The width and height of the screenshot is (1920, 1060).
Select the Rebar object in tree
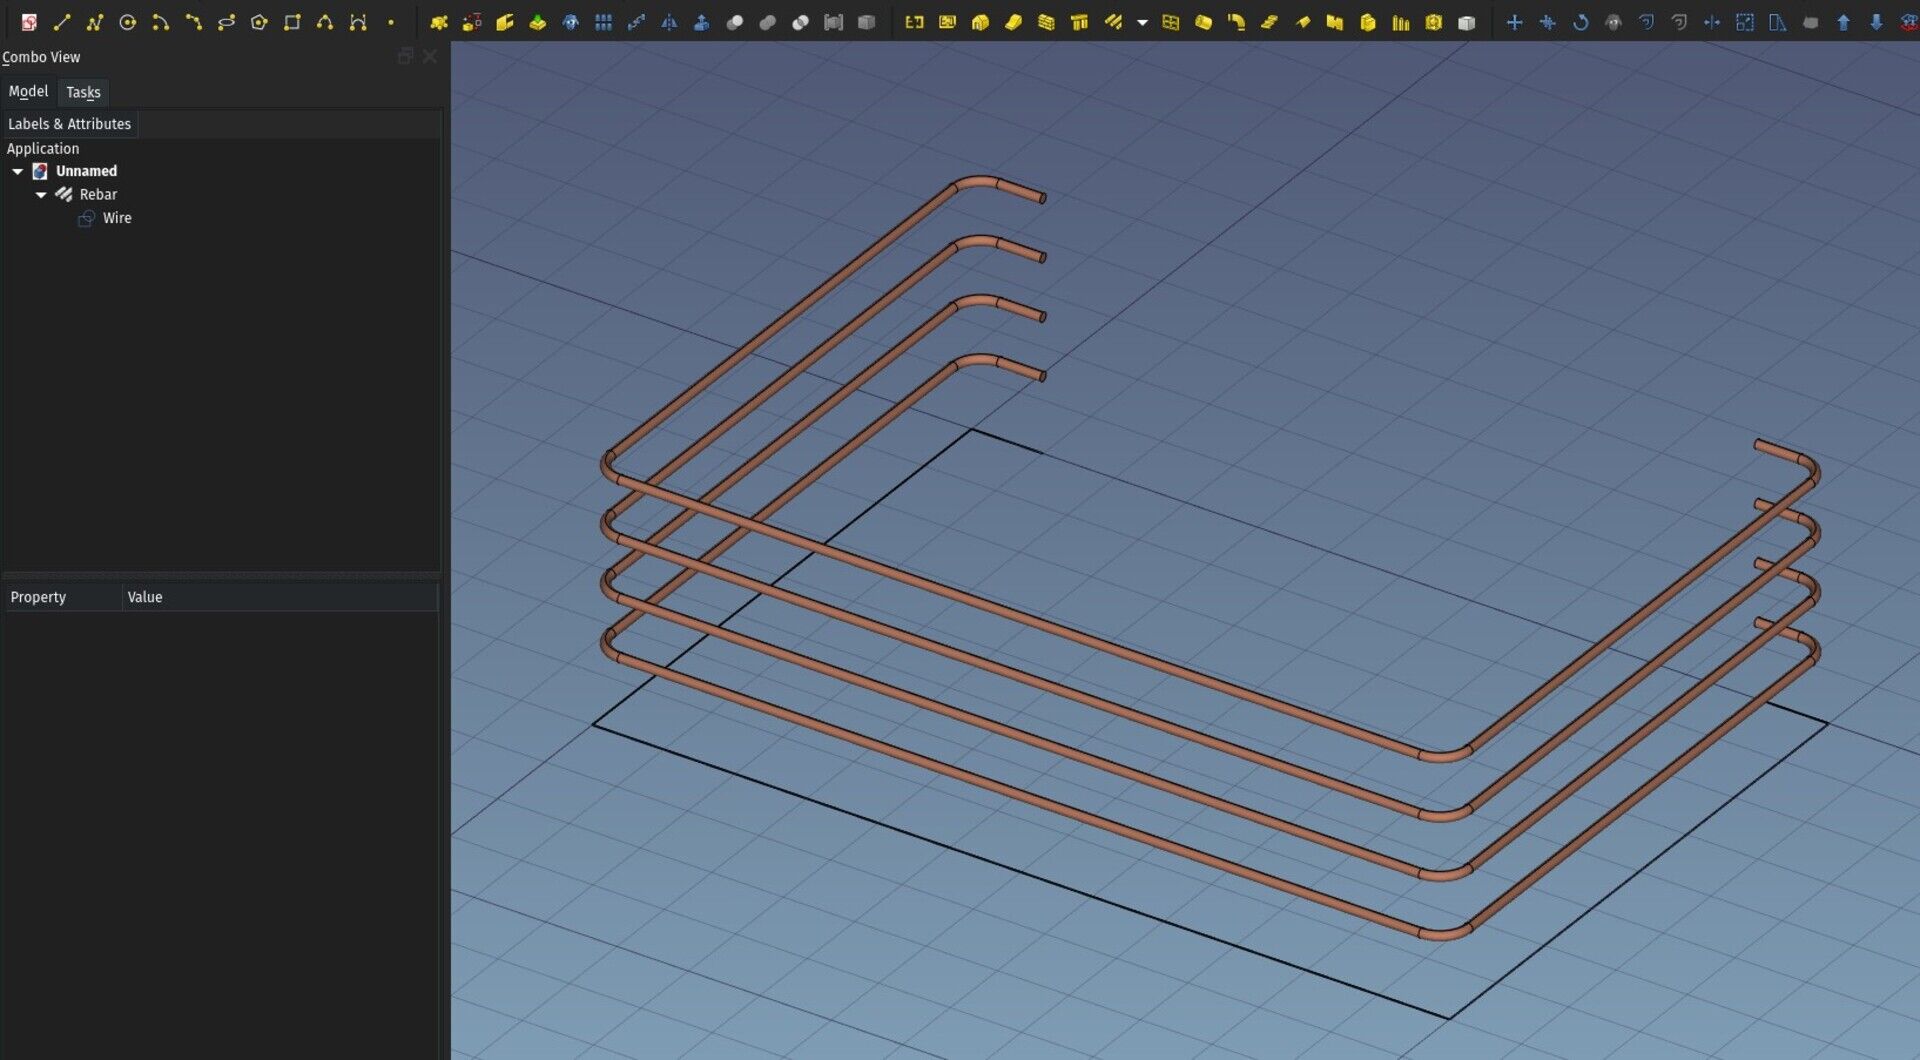[98, 194]
